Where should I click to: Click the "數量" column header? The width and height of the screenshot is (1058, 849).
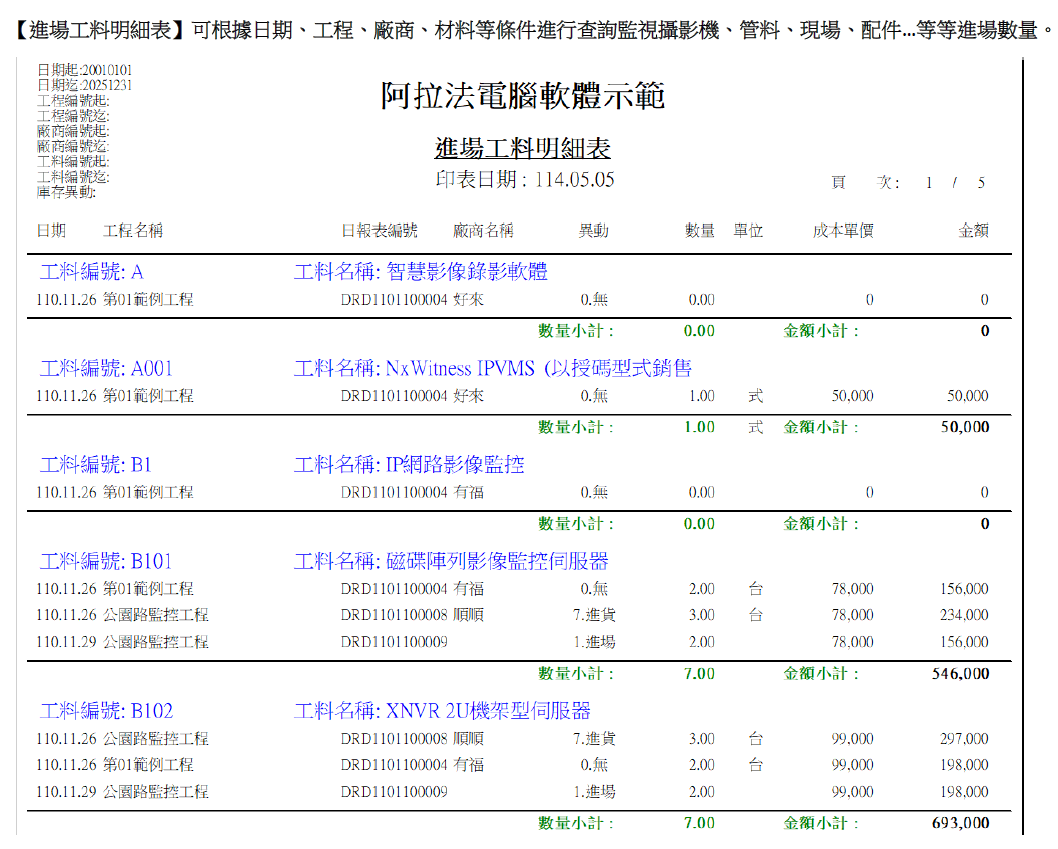tap(700, 231)
